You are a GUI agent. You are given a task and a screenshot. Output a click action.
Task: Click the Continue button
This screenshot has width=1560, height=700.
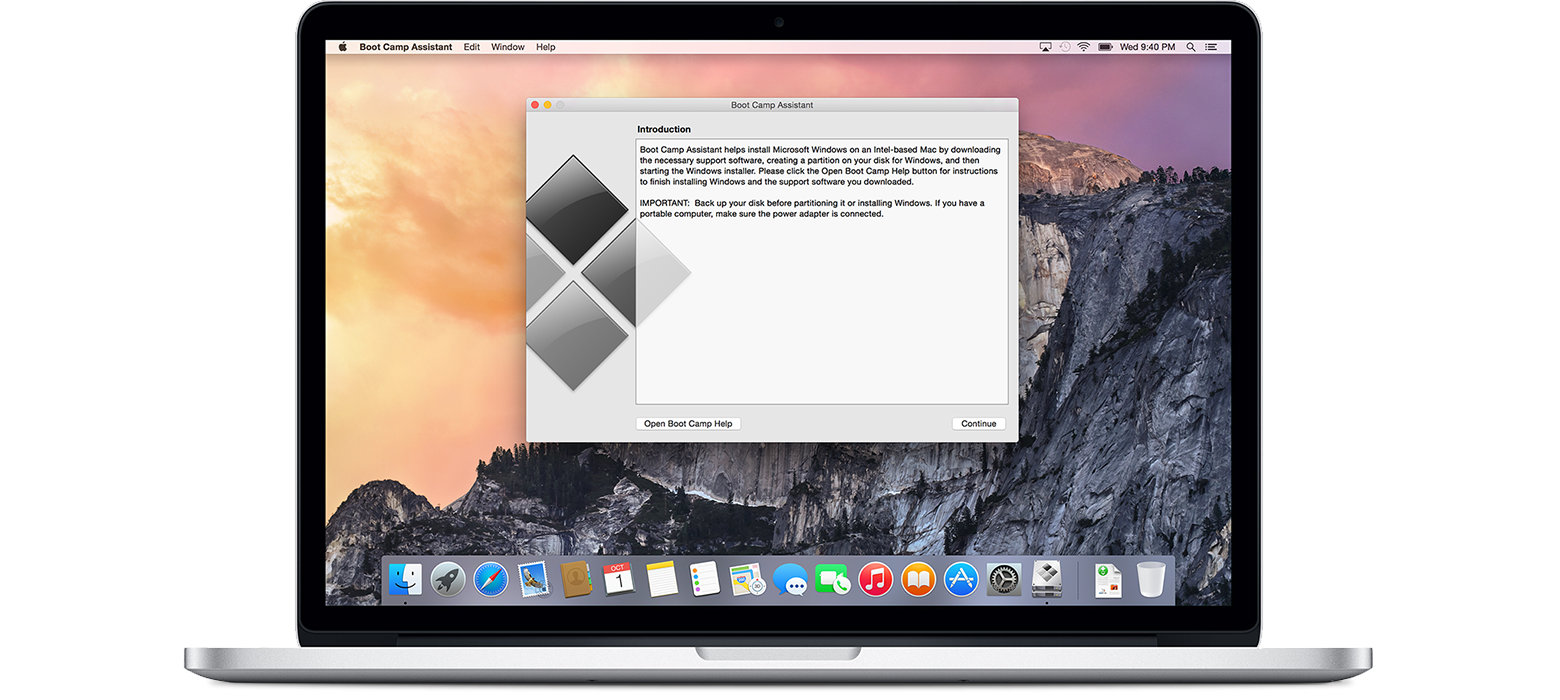coord(978,424)
